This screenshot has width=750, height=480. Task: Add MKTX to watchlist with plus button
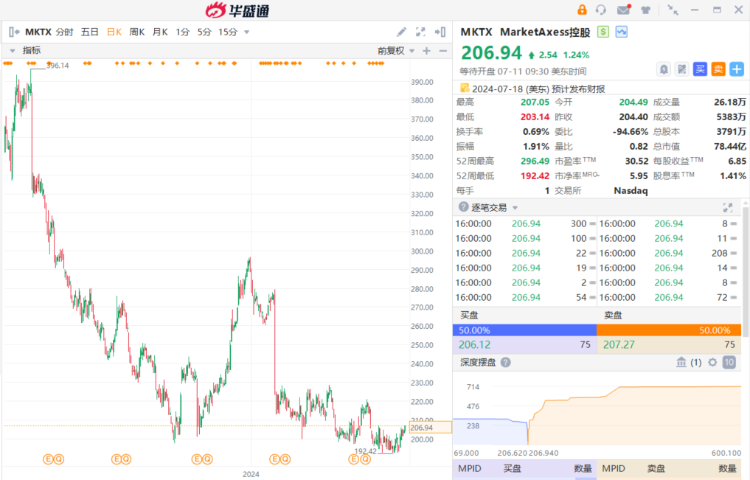click(x=737, y=69)
